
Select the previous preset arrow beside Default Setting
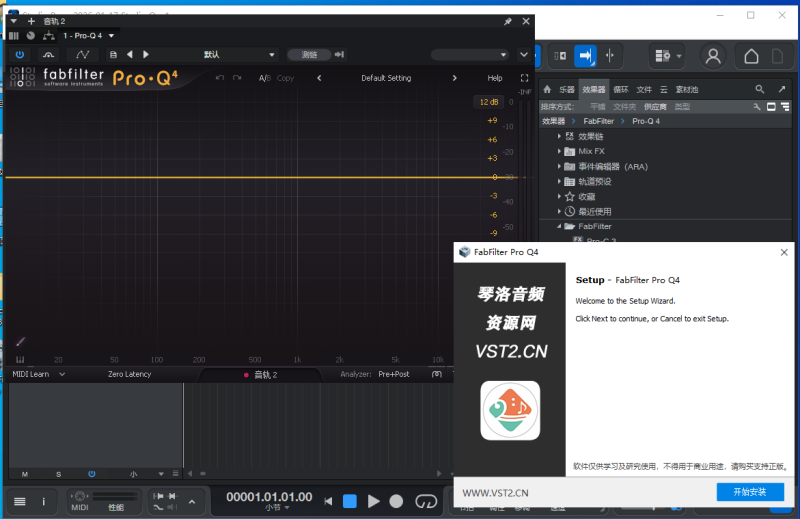pos(319,78)
